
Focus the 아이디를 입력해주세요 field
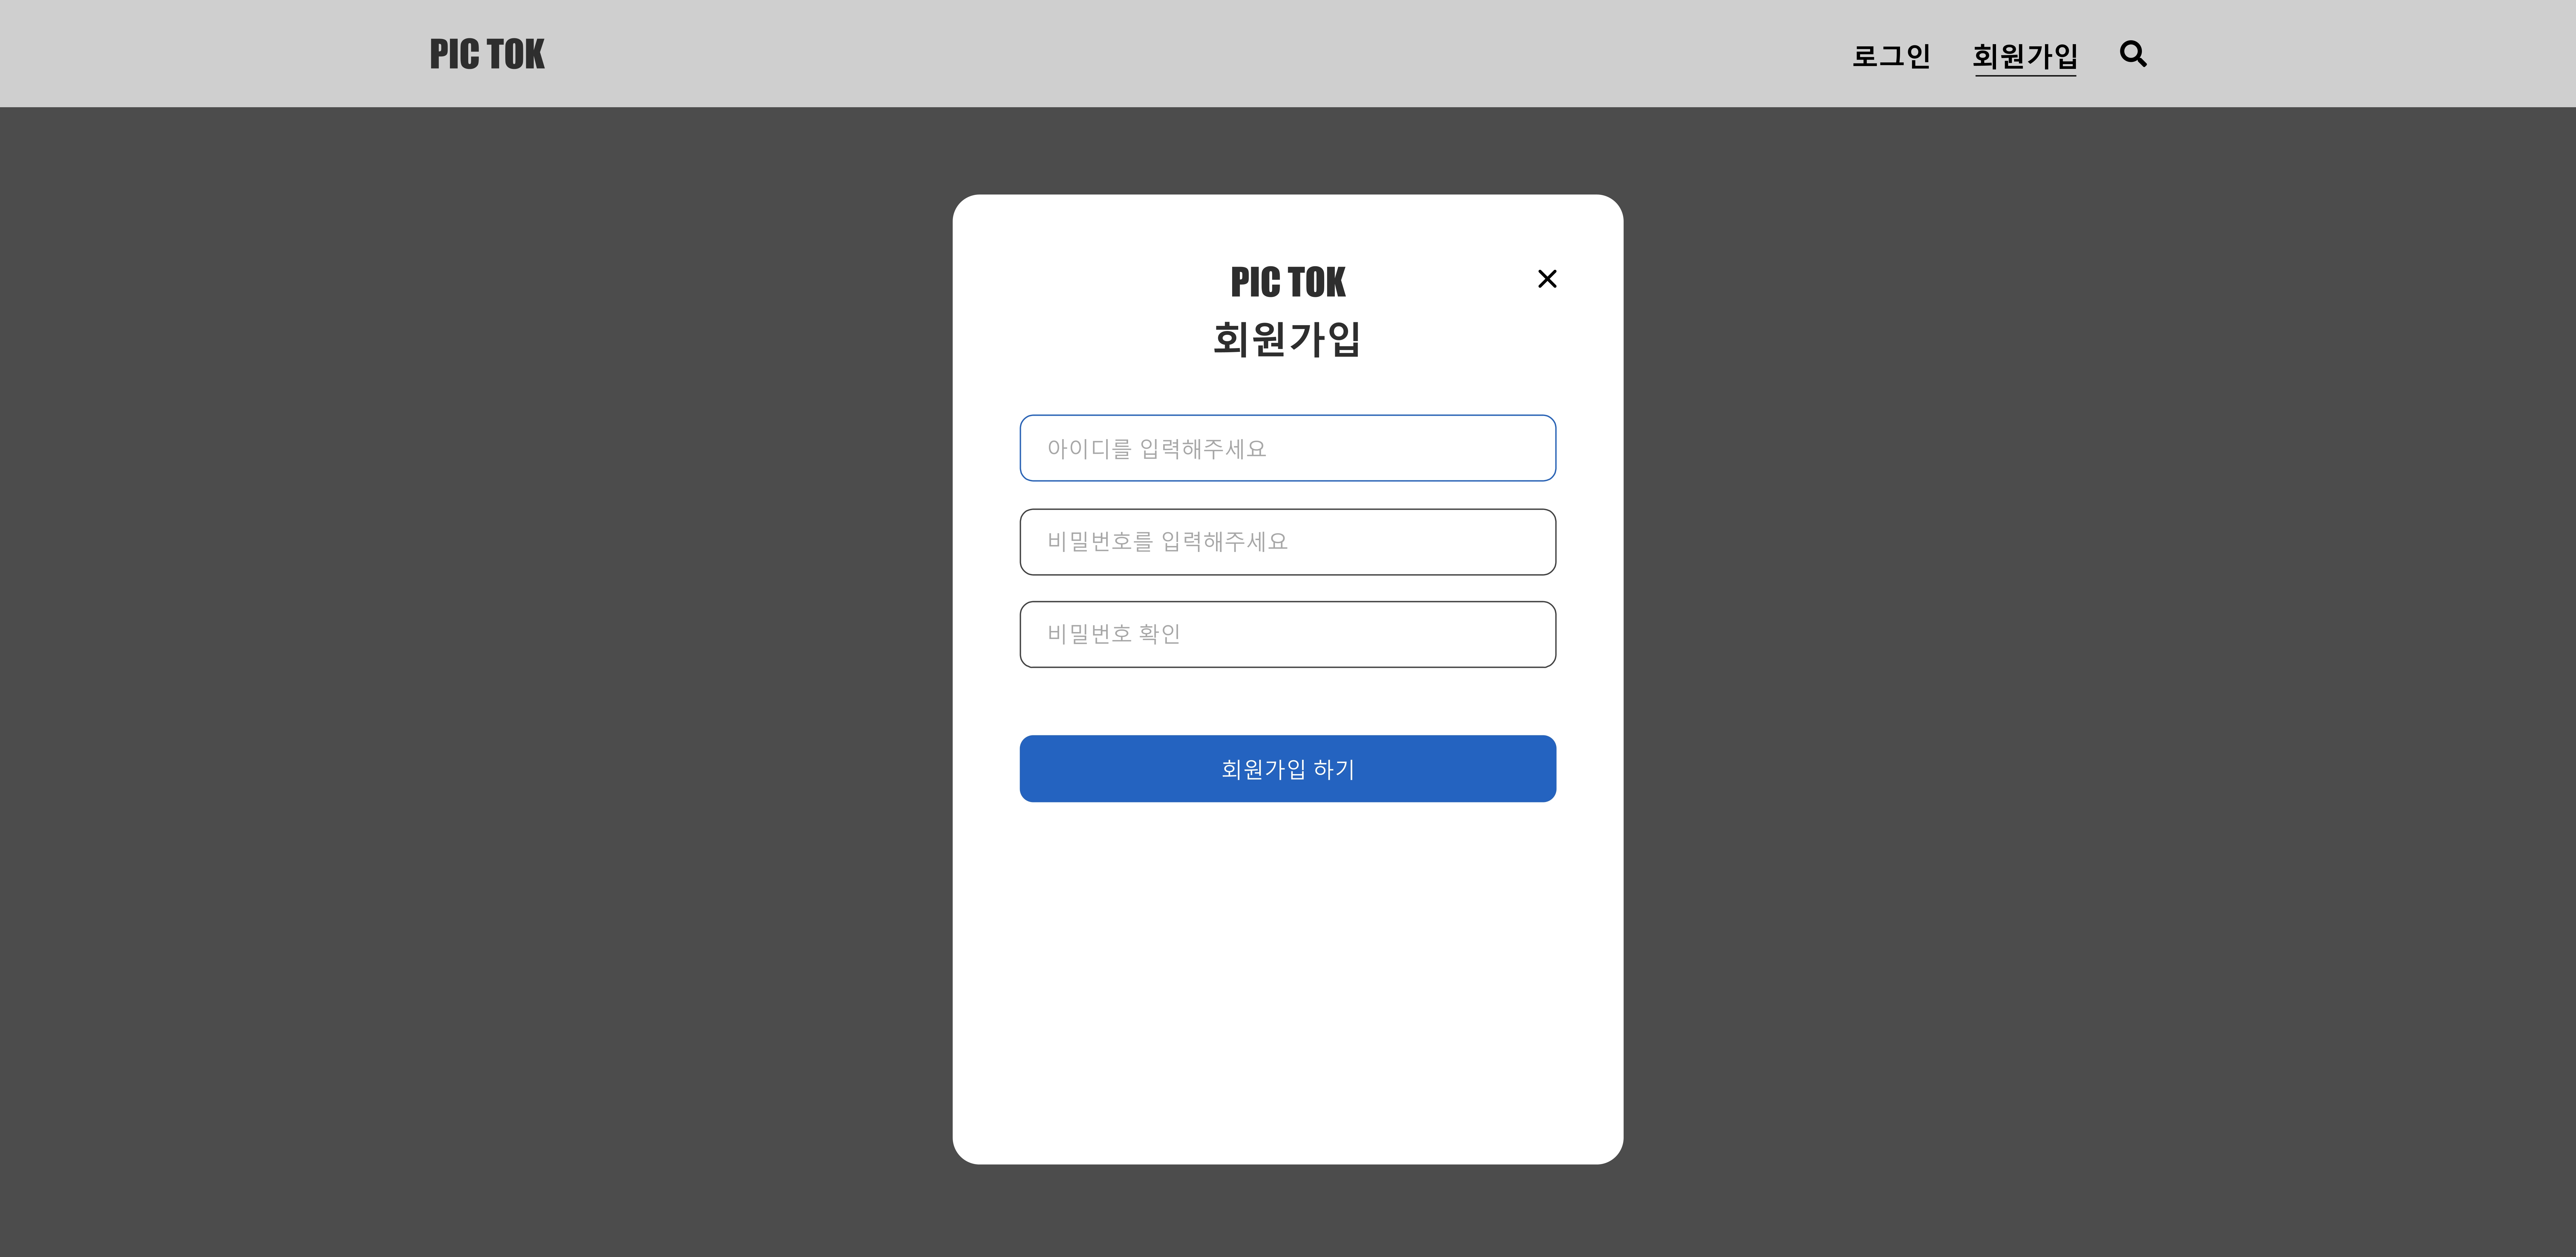(x=1288, y=448)
